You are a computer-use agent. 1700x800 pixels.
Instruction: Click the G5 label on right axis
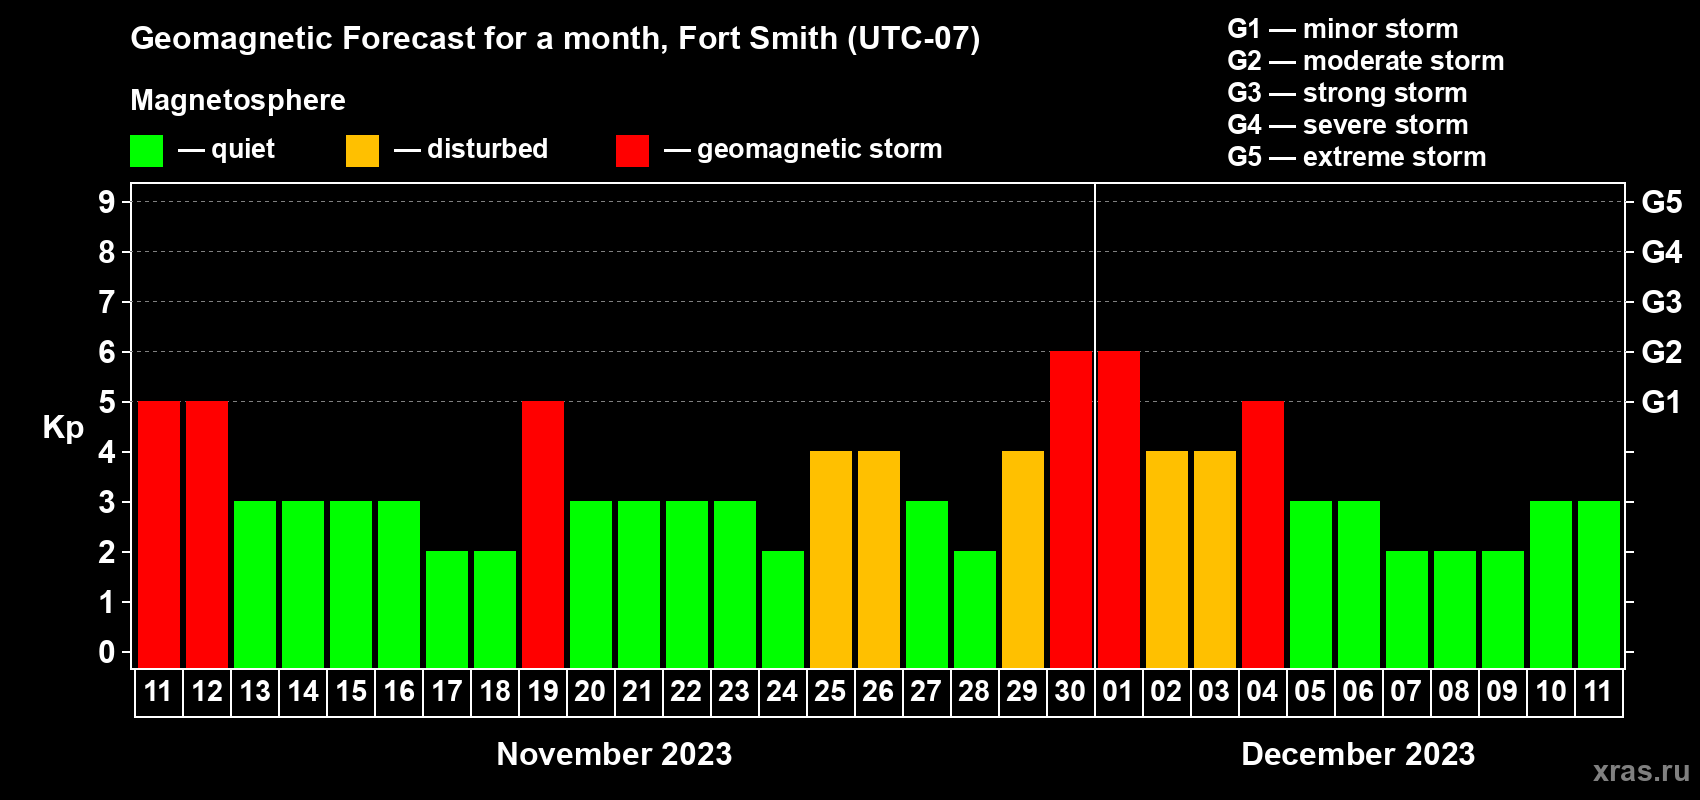tap(1662, 202)
